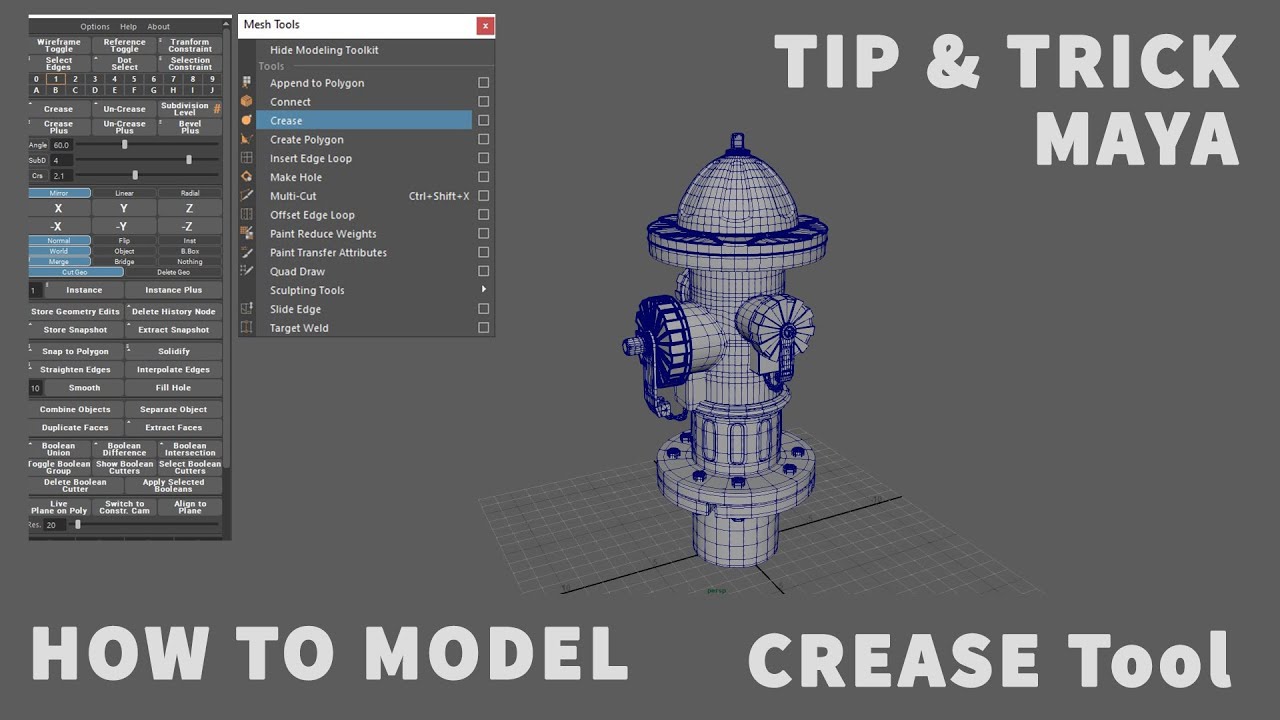The image size is (1280, 720).
Task: Open option box for Multi-Cut
Action: pyautogui.click(x=484, y=196)
